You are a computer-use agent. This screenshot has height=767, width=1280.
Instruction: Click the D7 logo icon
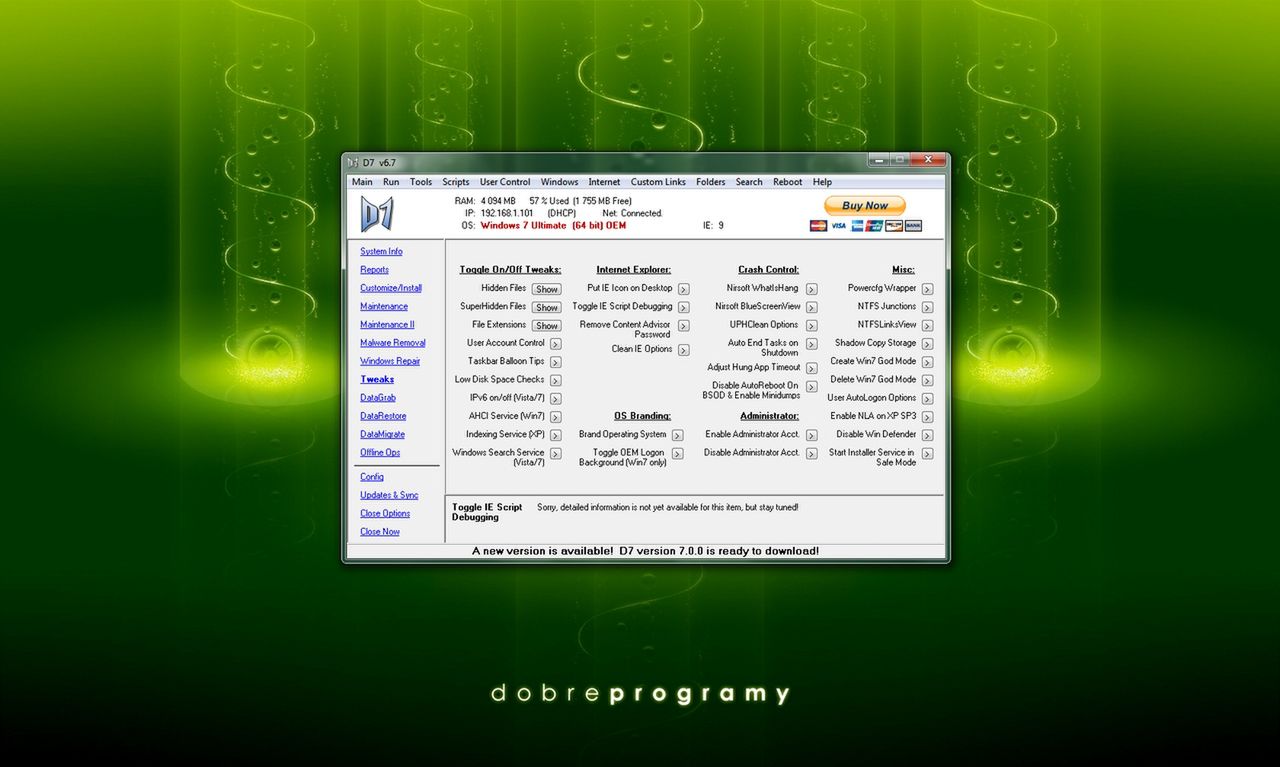click(x=377, y=214)
